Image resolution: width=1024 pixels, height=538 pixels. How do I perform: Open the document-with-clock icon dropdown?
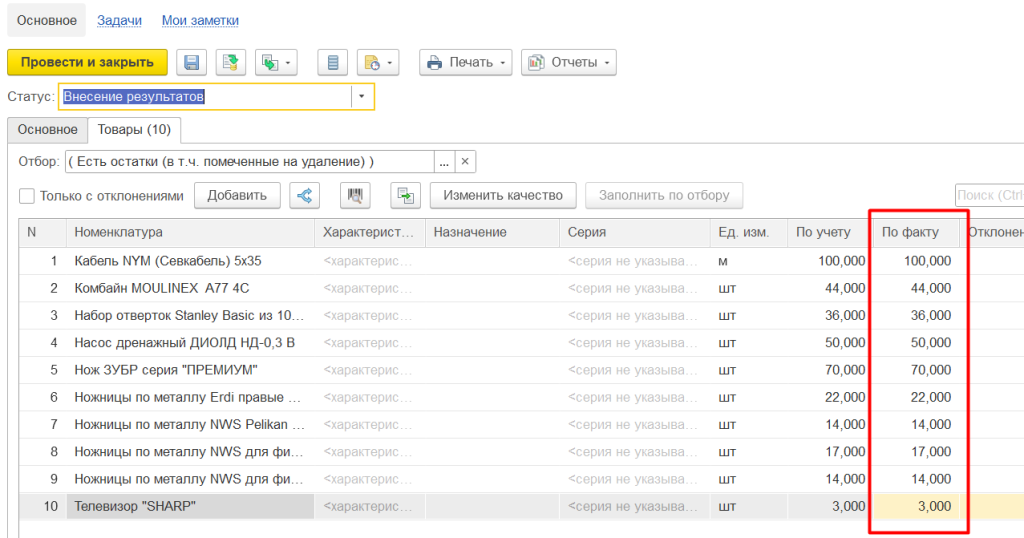(x=378, y=63)
